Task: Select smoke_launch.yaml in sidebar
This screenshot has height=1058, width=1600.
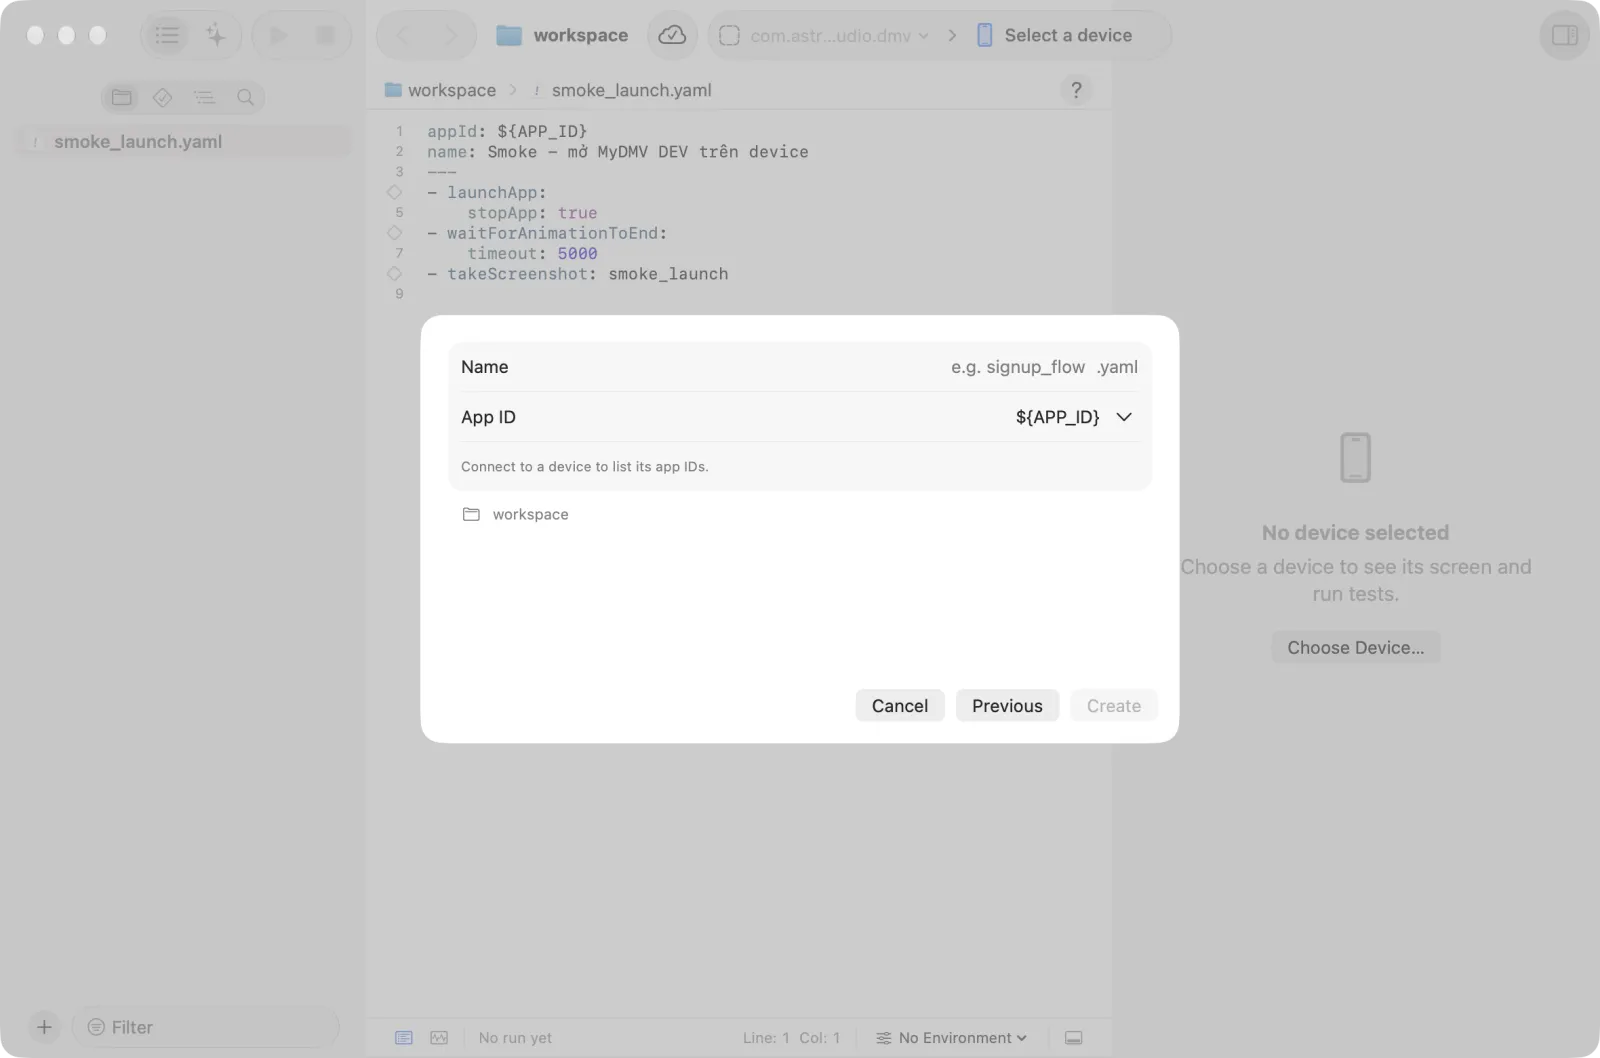Action: (184, 141)
